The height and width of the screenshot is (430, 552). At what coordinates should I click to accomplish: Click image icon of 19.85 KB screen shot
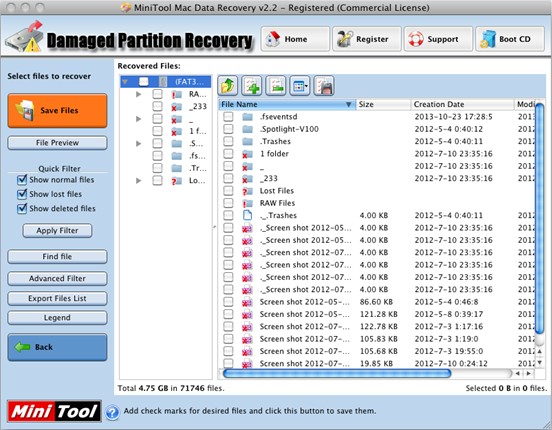247,364
